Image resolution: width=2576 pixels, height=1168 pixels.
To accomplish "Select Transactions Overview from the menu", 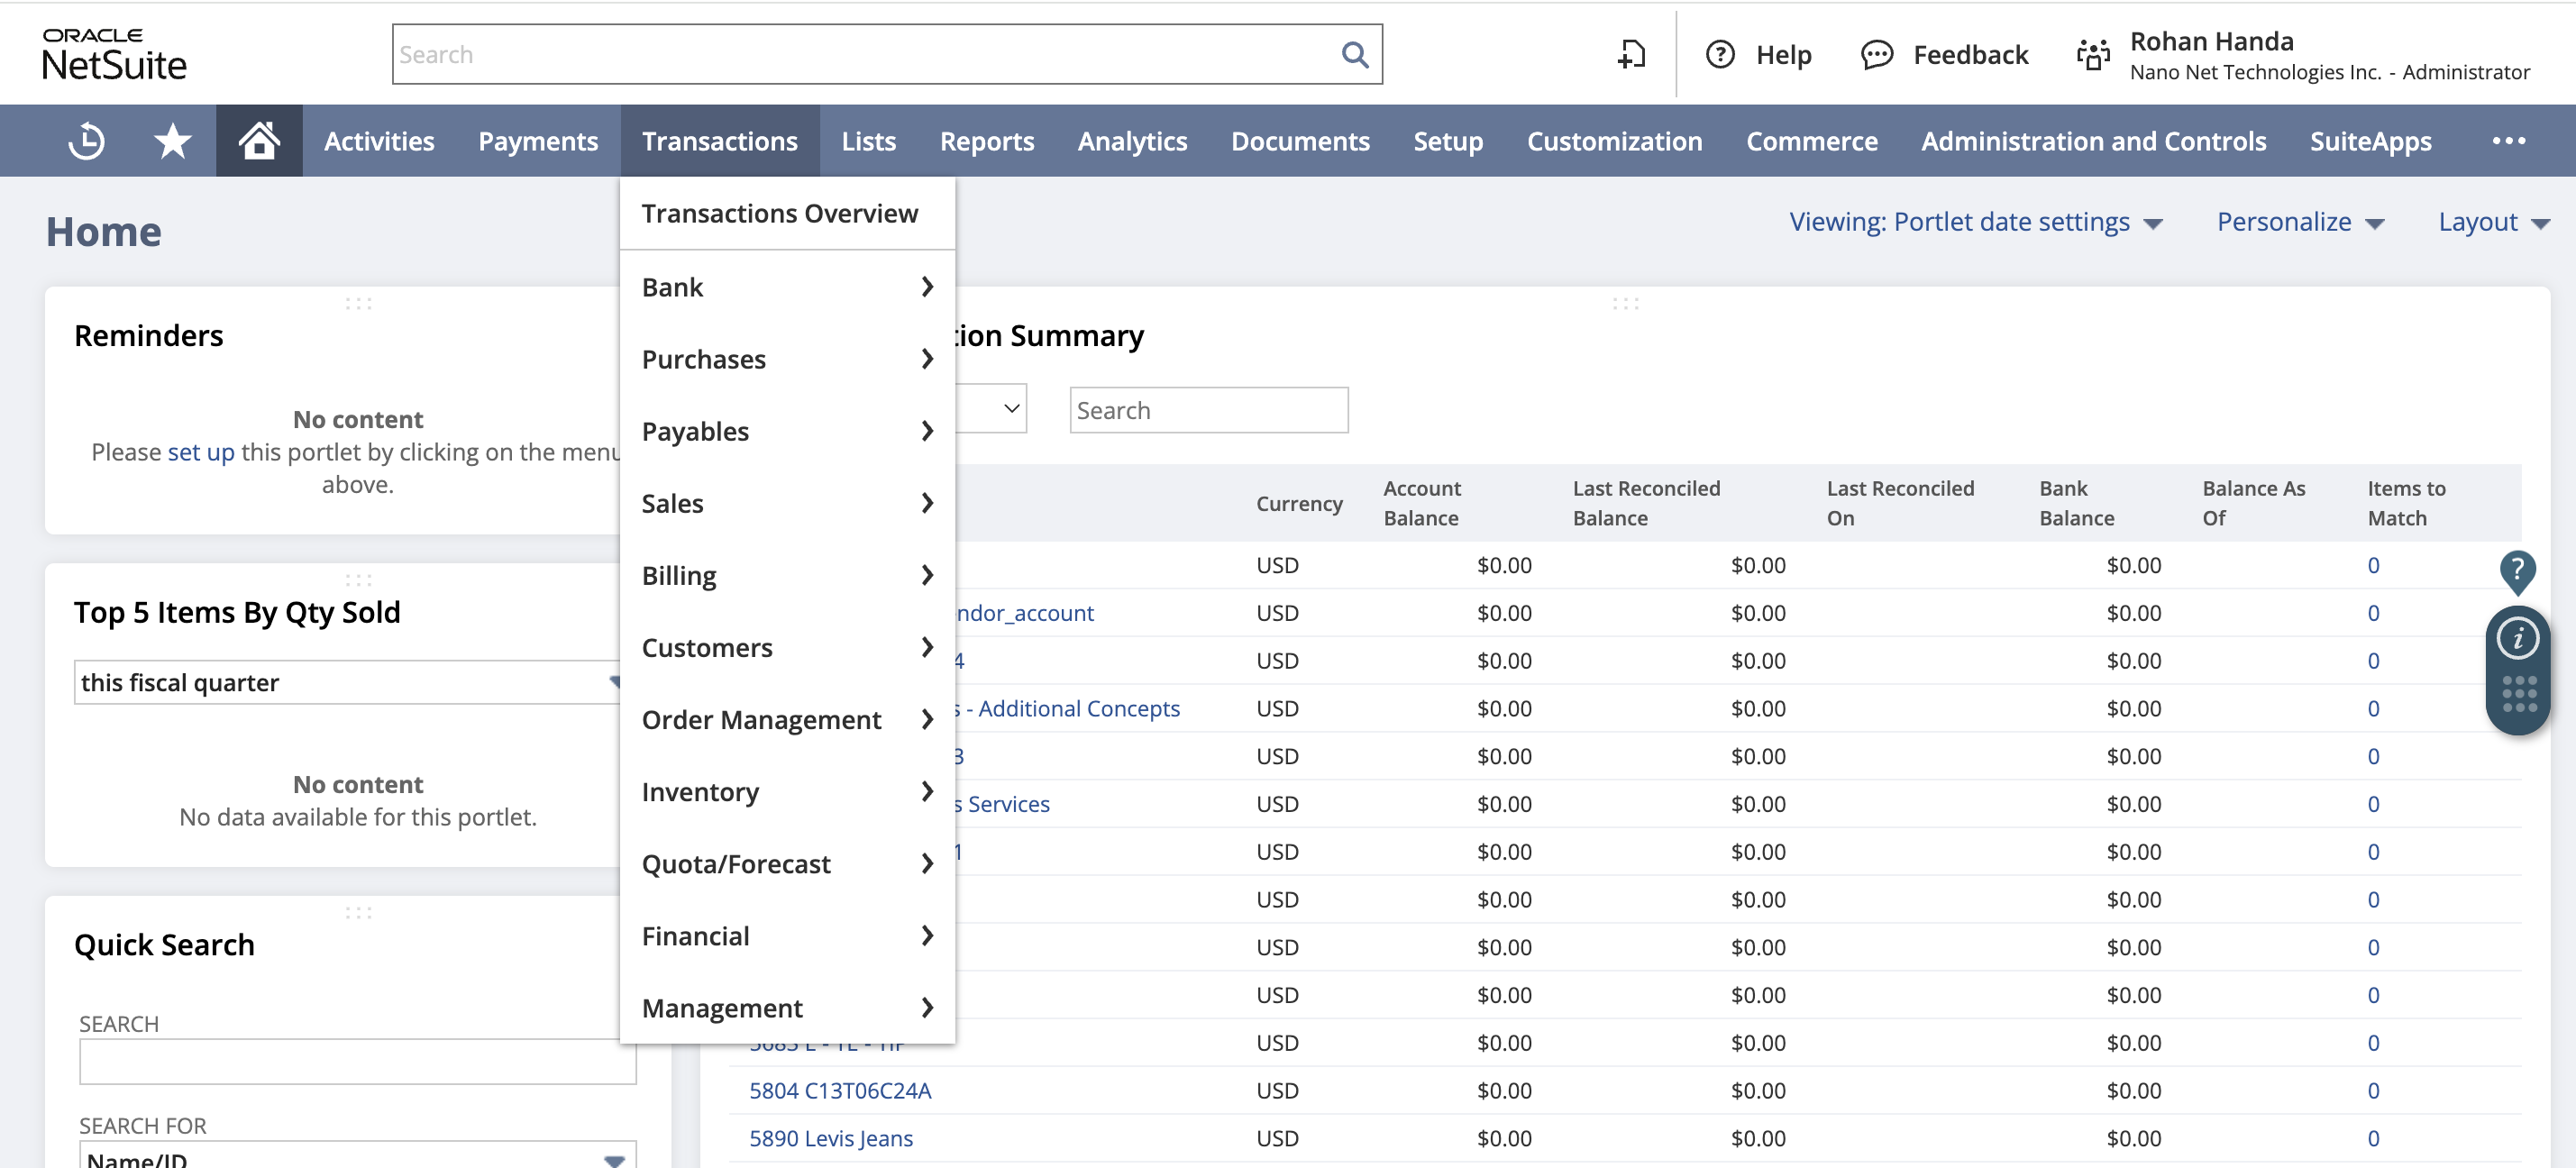I will [x=781, y=213].
